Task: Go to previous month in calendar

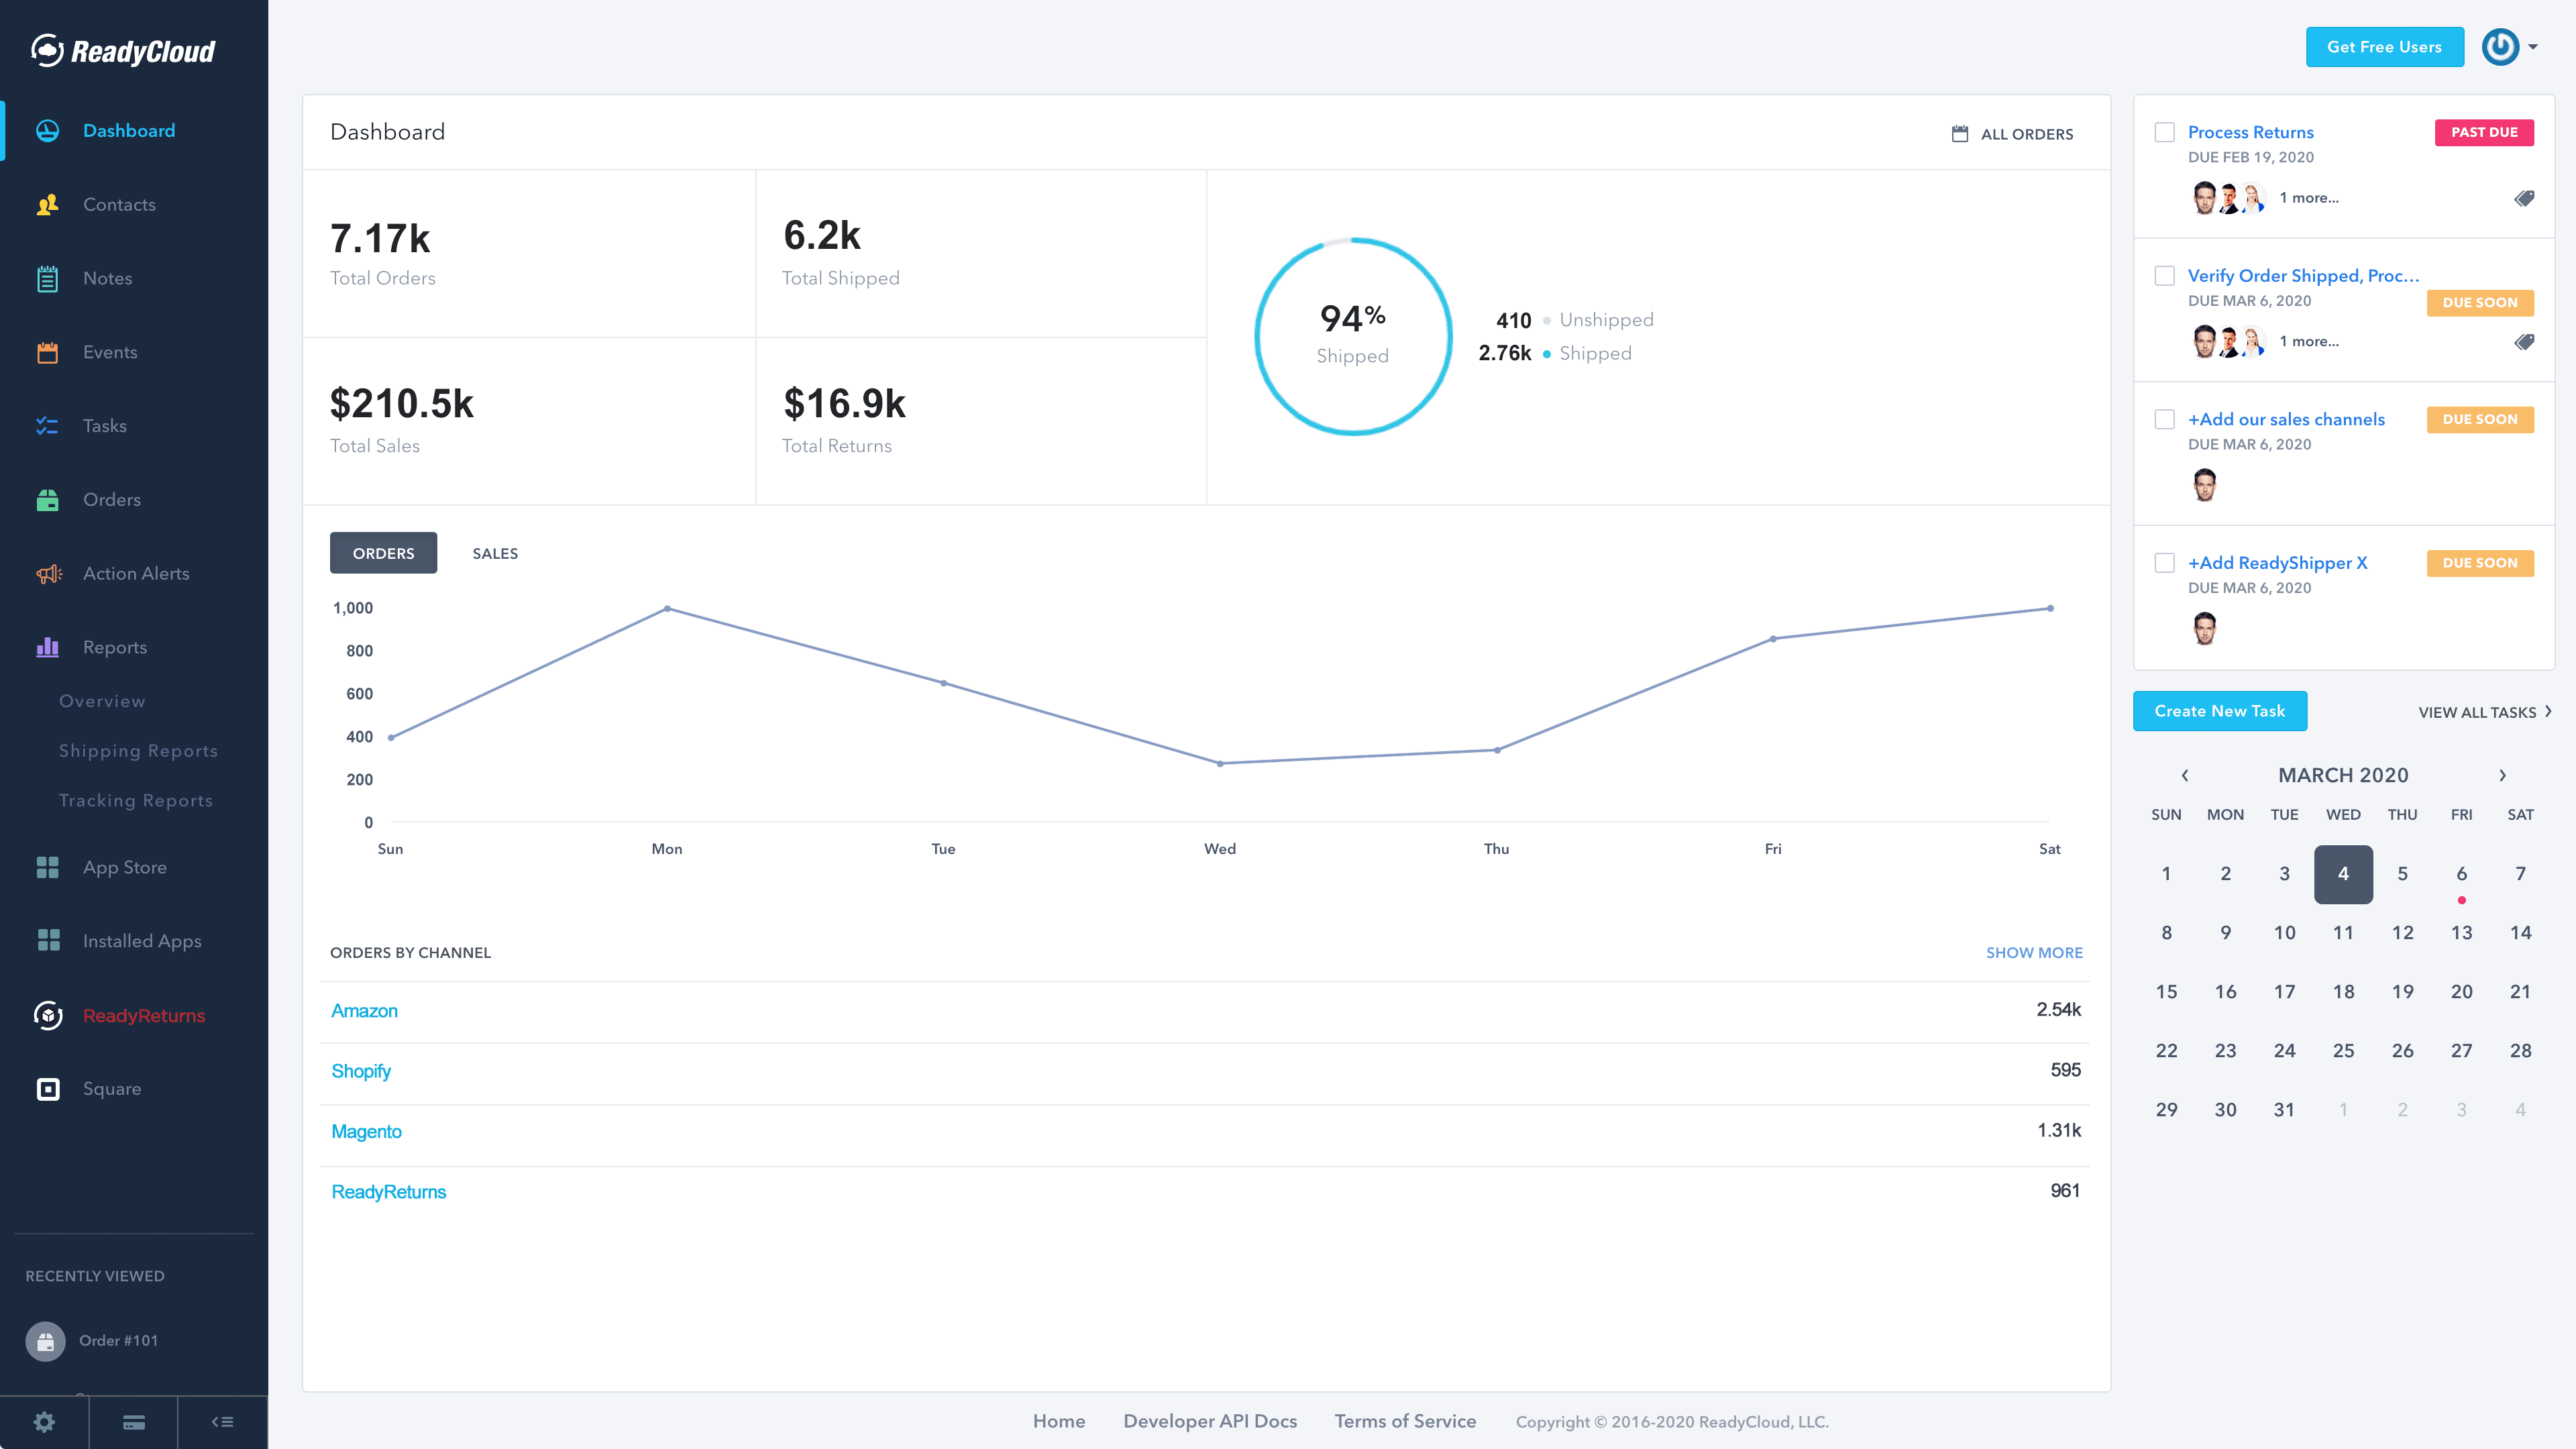Action: tap(2185, 775)
